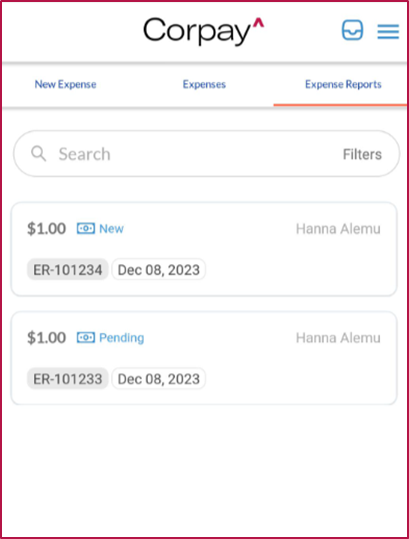Open Filters in the search bar

362,154
